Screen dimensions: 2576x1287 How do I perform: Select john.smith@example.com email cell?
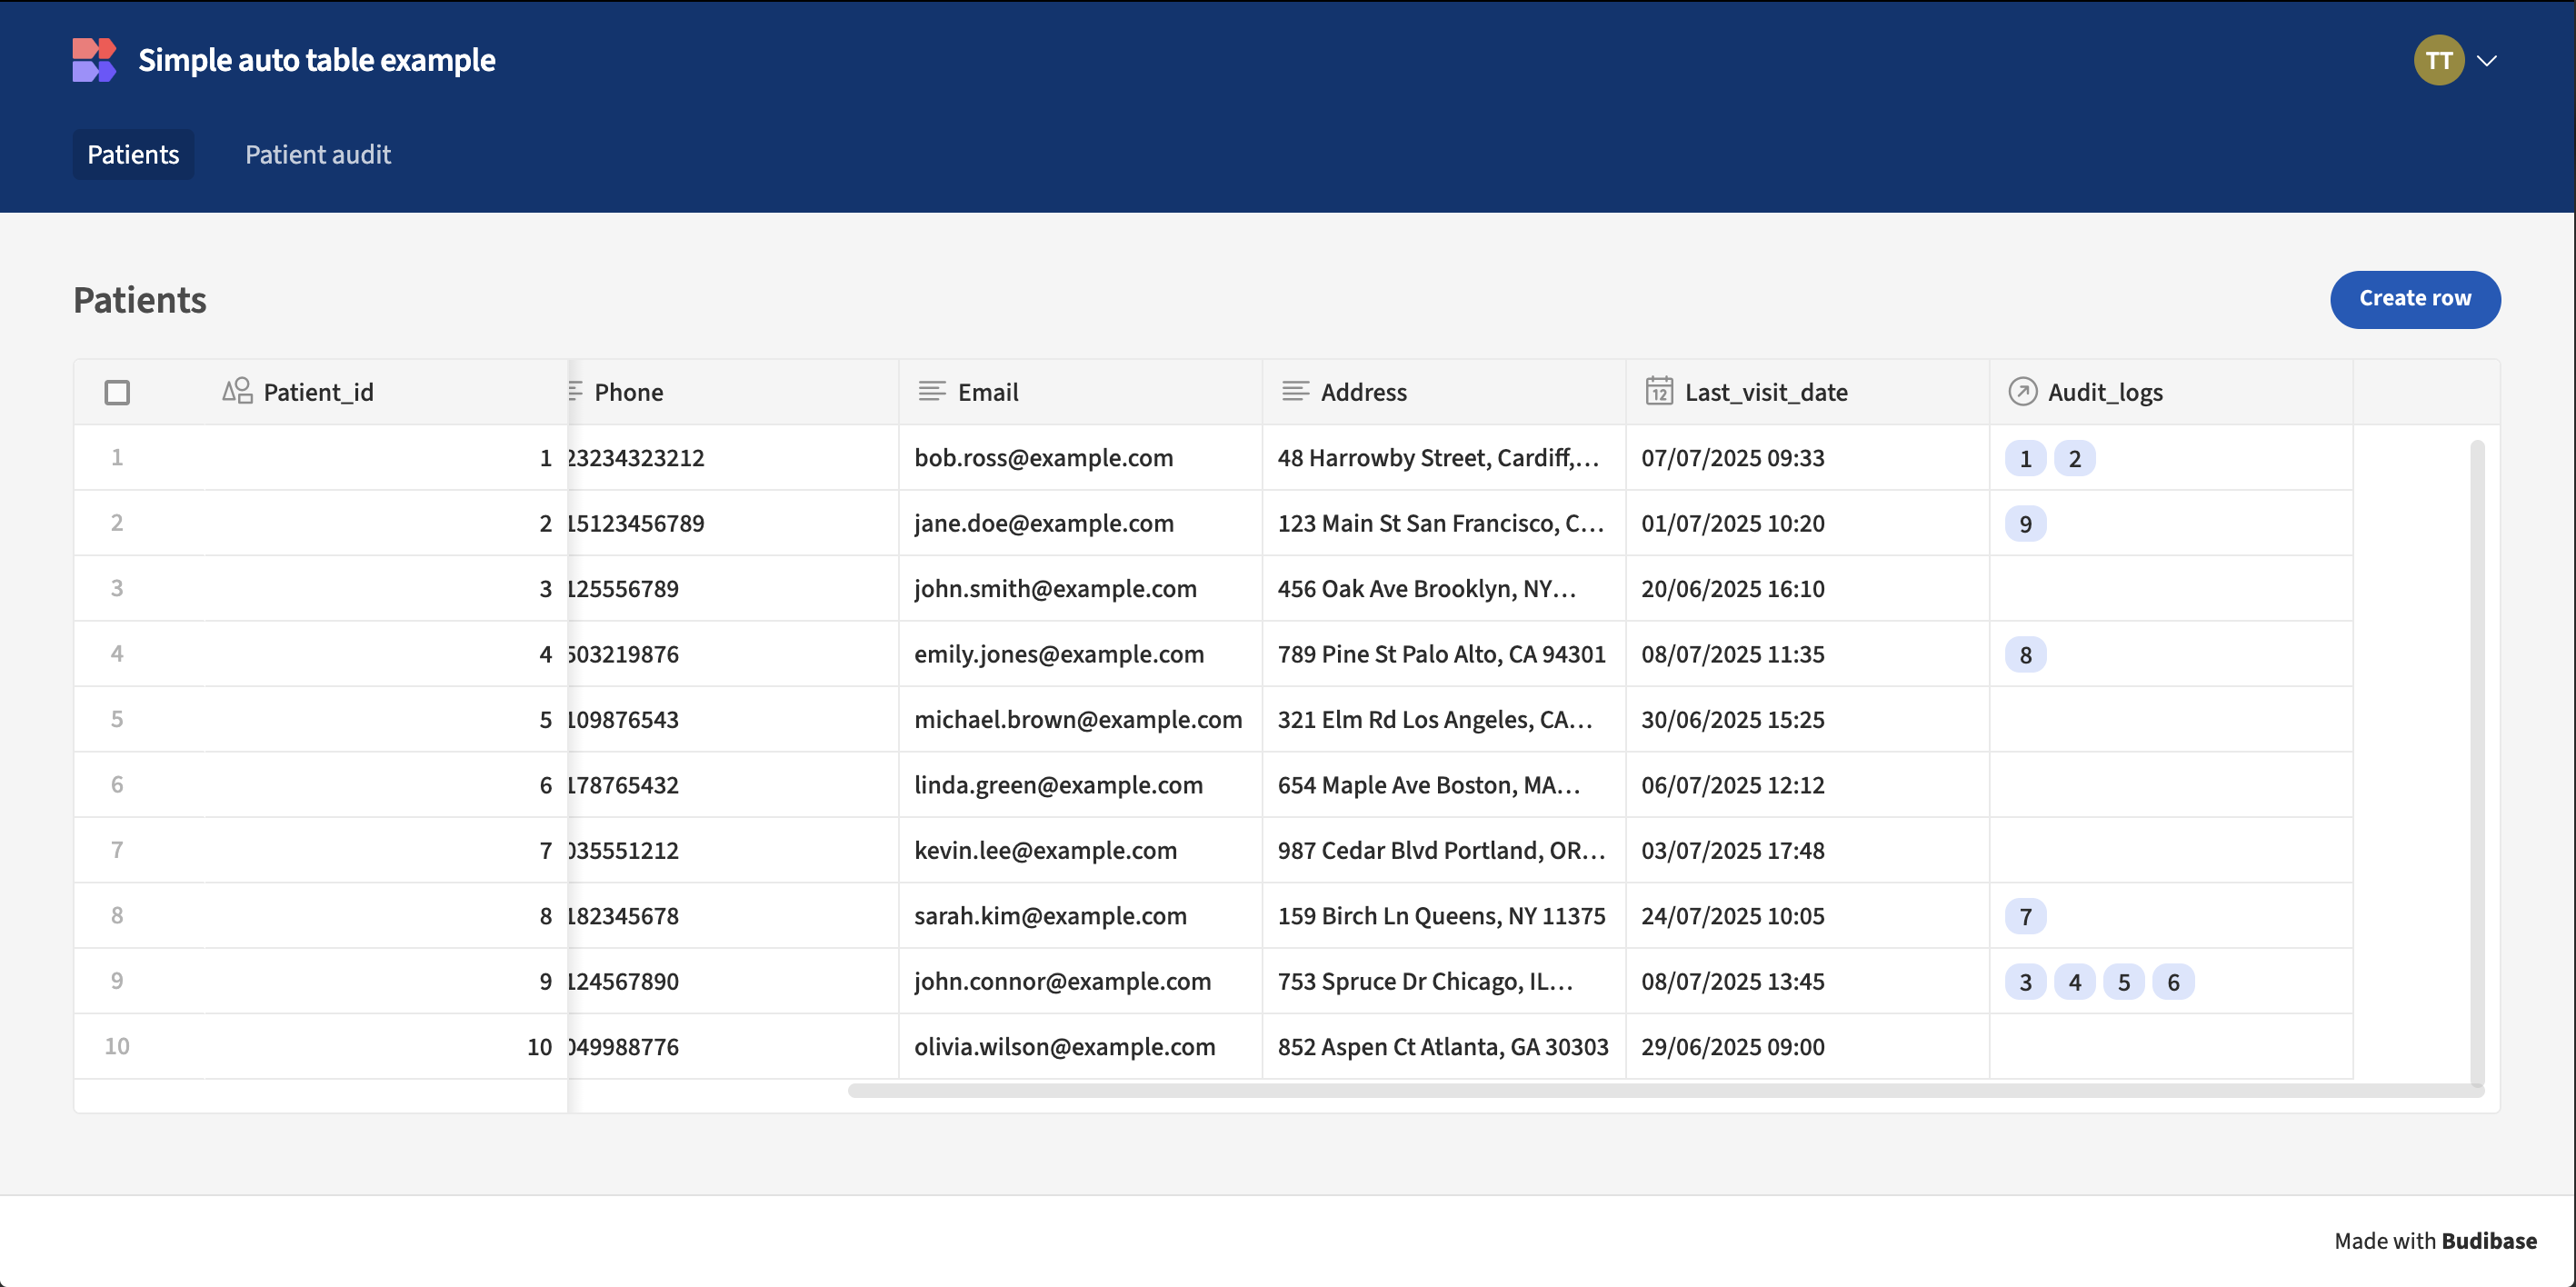click(x=1080, y=589)
